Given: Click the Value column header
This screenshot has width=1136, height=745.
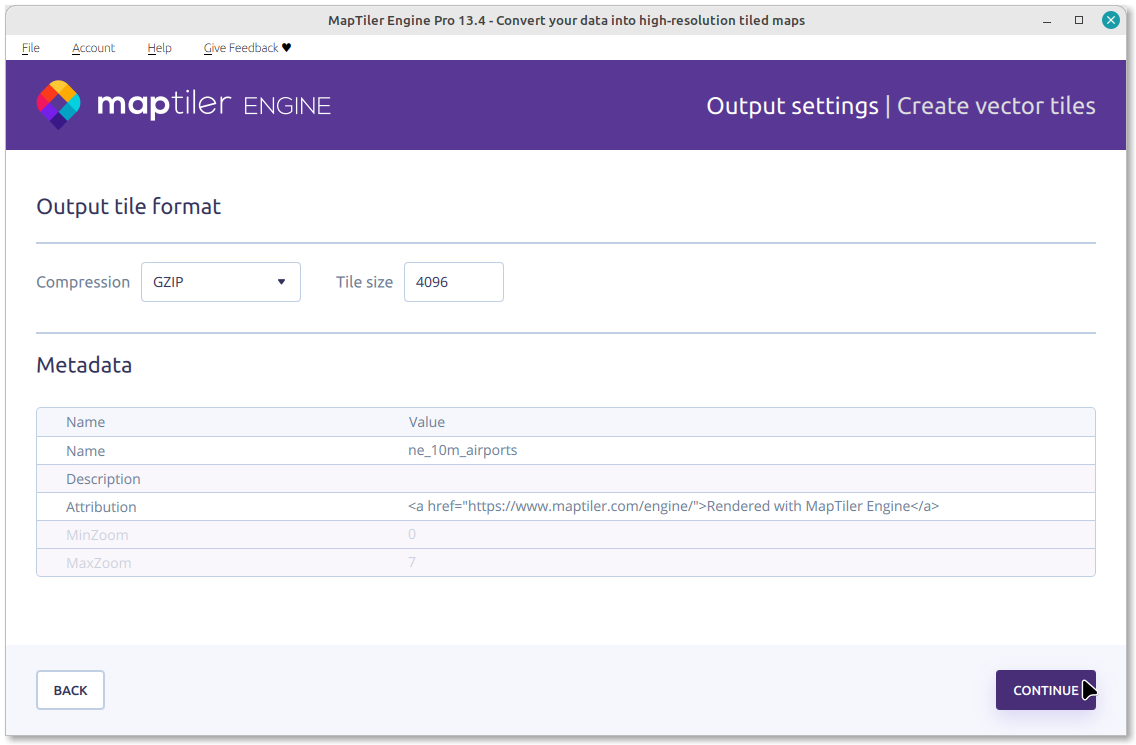Looking at the screenshot, I should (427, 422).
